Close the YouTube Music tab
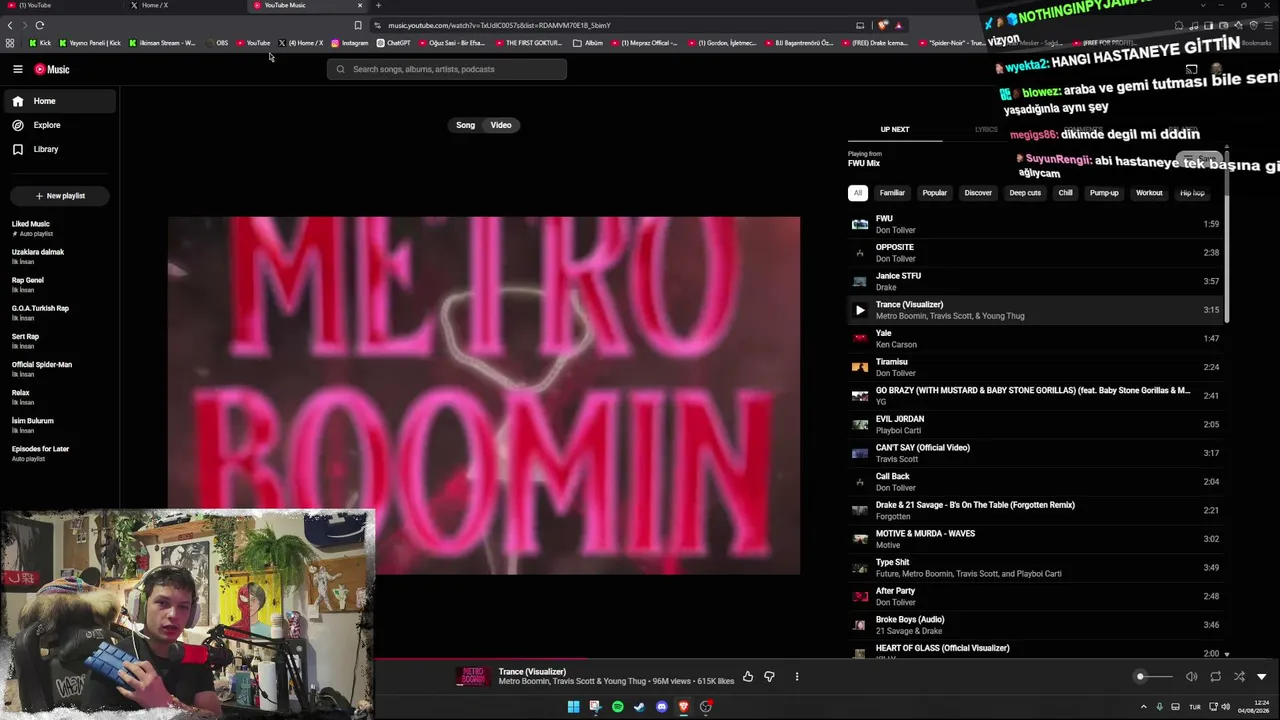The width and height of the screenshot is (1280, 720). click(x=360, y=5)
